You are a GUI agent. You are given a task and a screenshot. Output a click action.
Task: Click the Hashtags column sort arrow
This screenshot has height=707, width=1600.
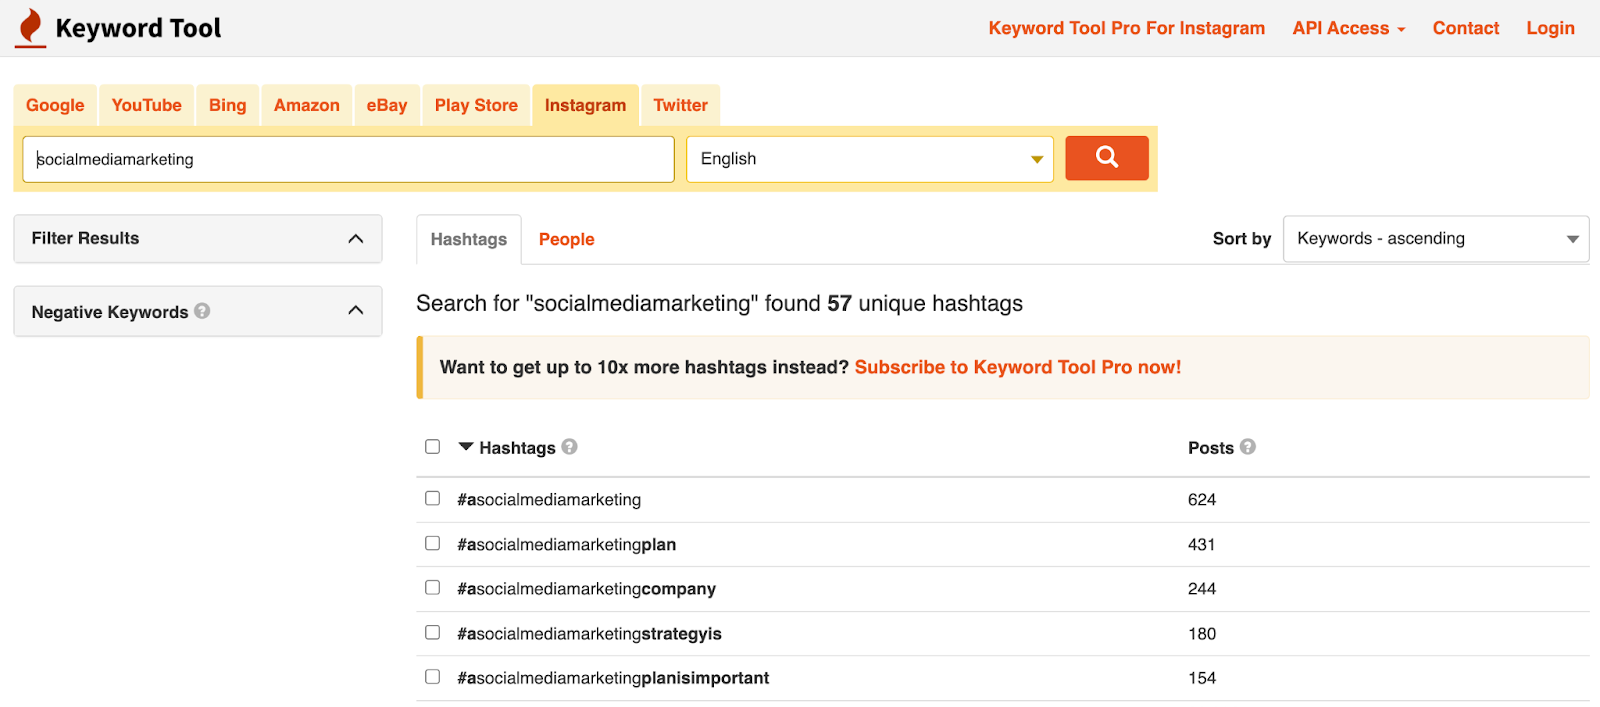click(466, 447)
